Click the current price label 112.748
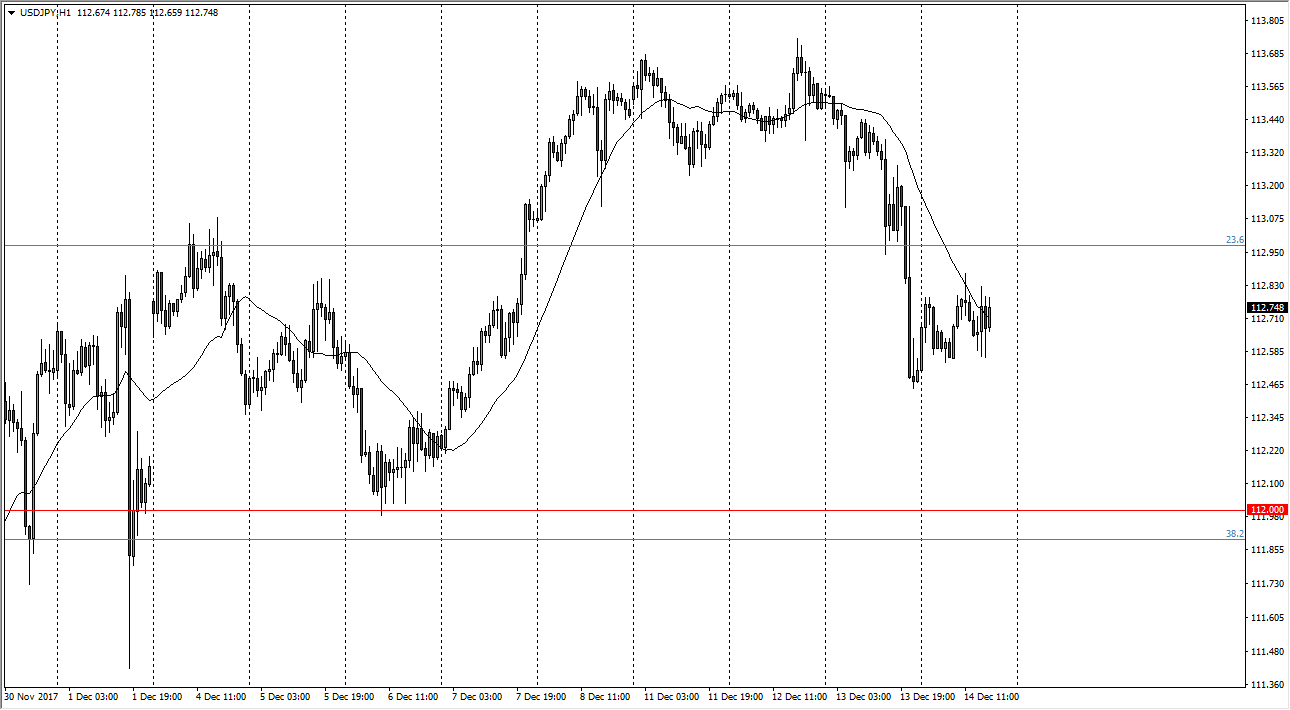The width and height of the screenshot is (1290, 710). 1267,307
